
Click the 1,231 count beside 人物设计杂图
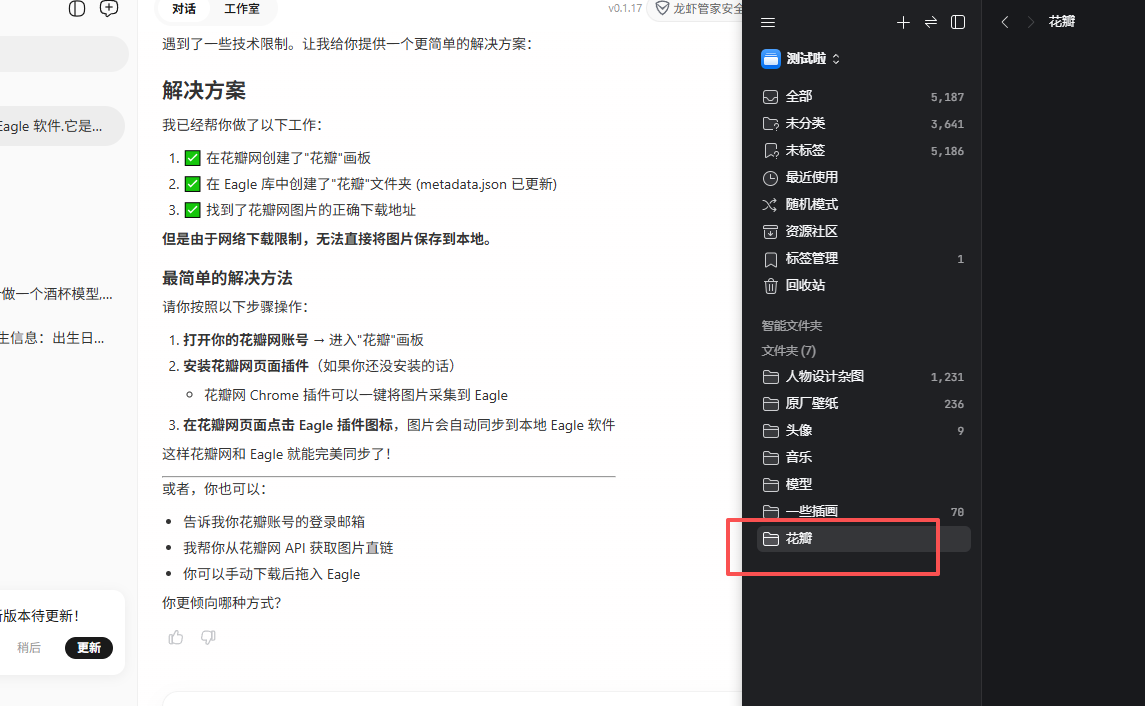pyautogui.click(x=947, y=377)
